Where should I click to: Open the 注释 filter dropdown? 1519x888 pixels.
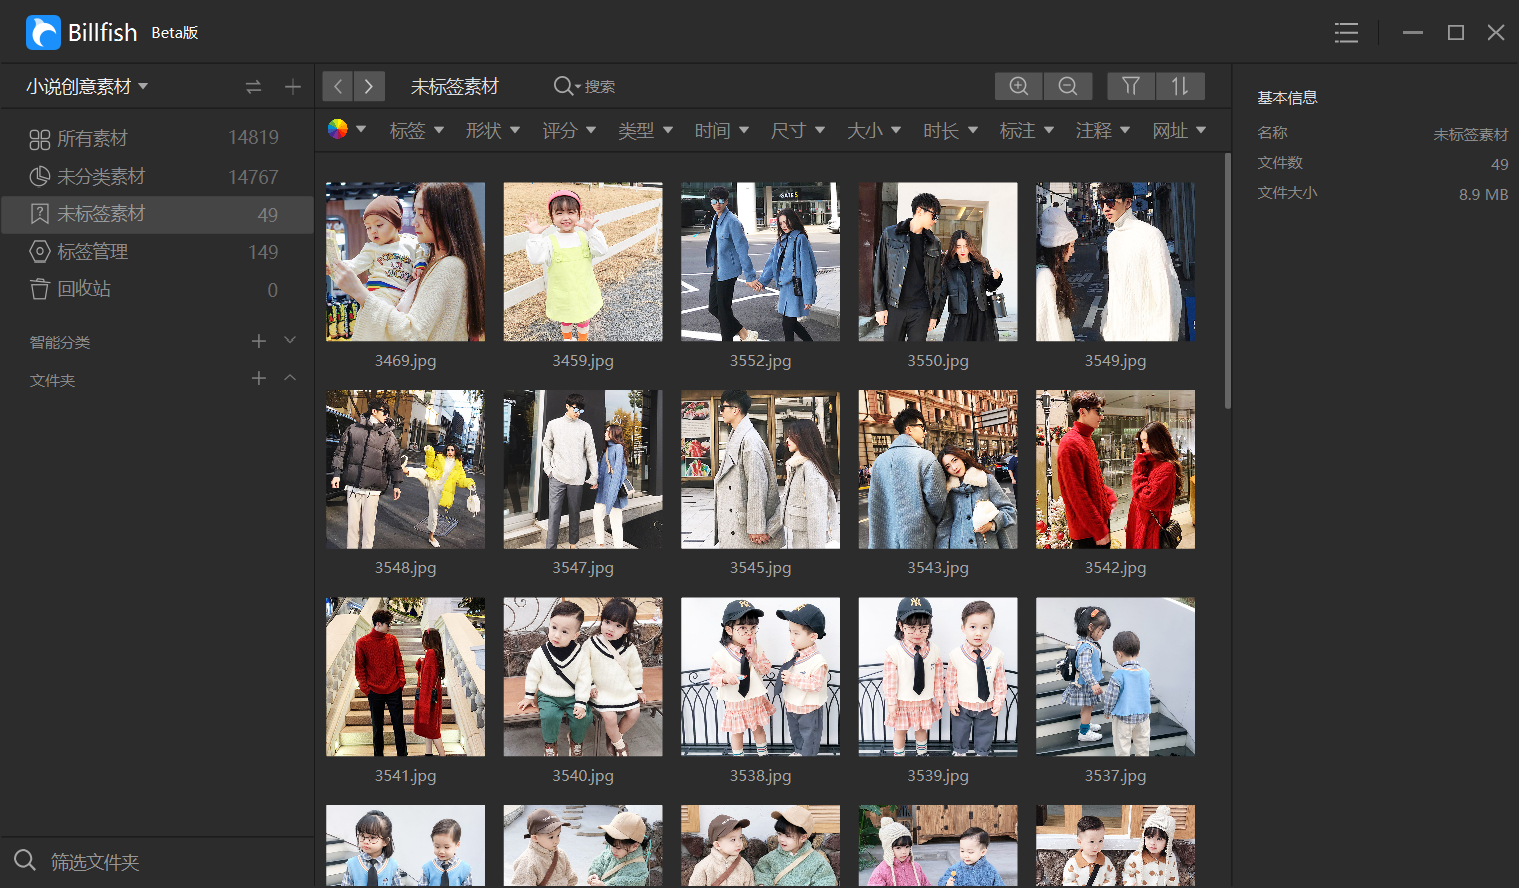pos(1103,130)
